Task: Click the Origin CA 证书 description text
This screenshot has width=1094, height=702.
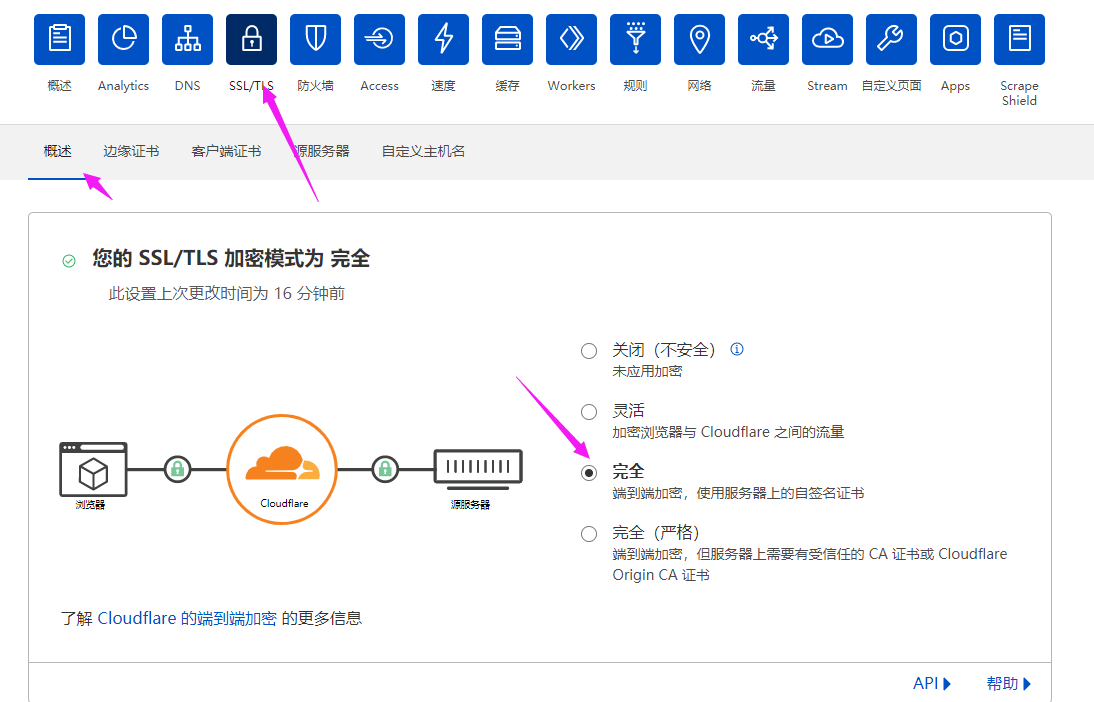Action: [x=661, y=575]
